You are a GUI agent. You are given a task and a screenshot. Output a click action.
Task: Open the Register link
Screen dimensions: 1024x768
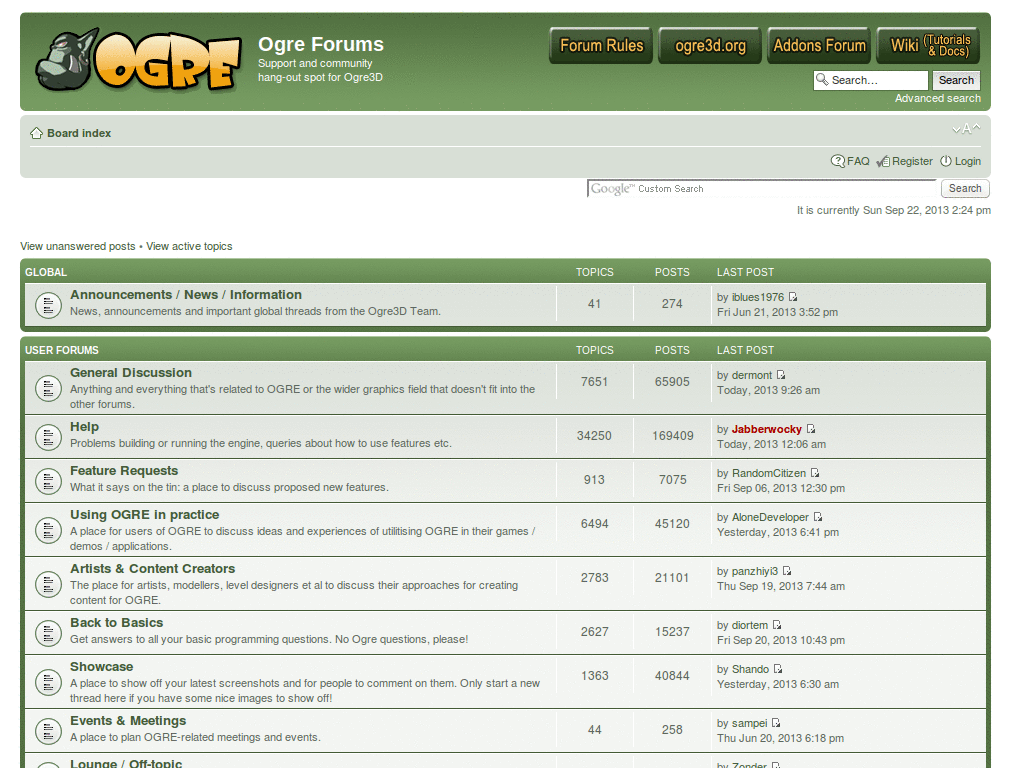(x=912, y=161)
